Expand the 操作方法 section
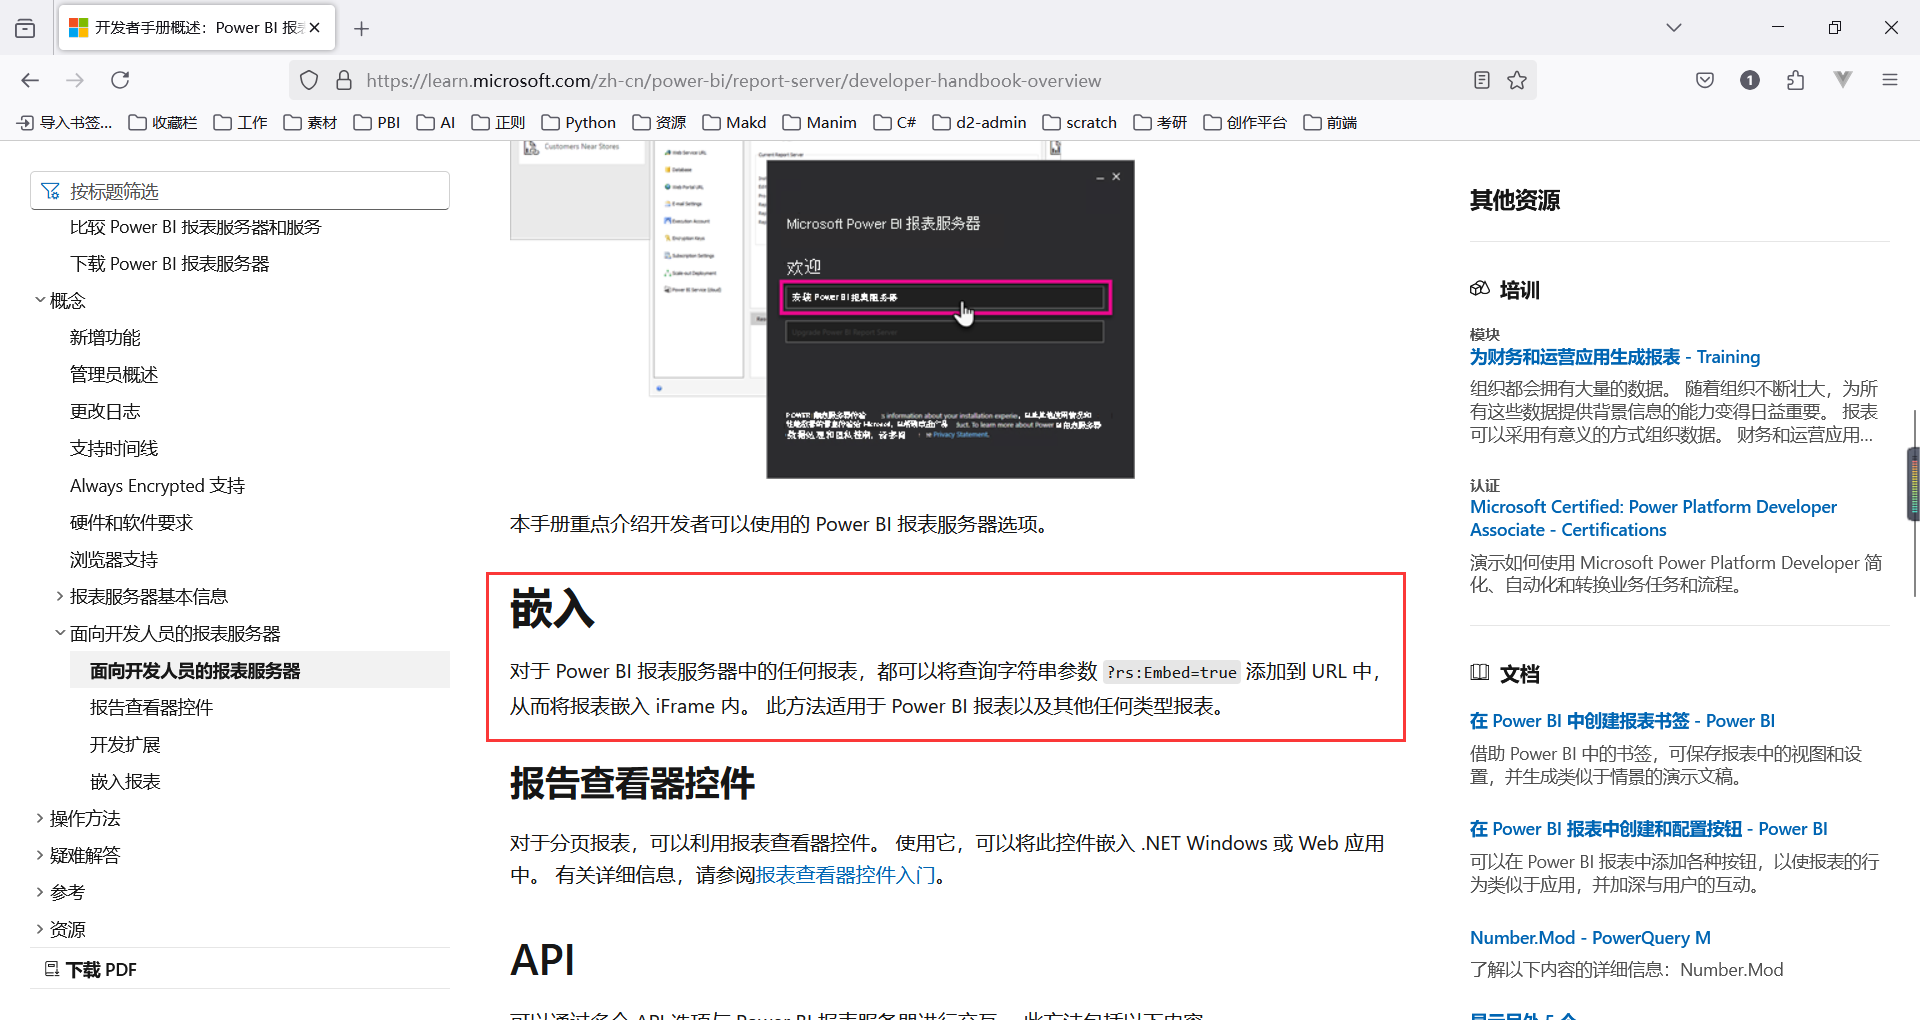This screenshot has width=1920, height=1020. [x=40, y=818]
